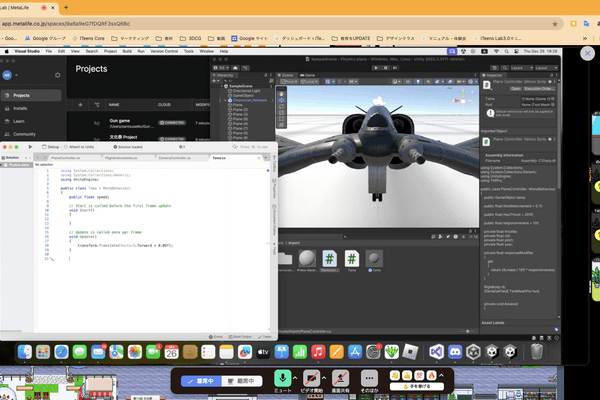Toggle 2D view button in Scene toolbar
The image size is (600, 400).
coord(408,82)
